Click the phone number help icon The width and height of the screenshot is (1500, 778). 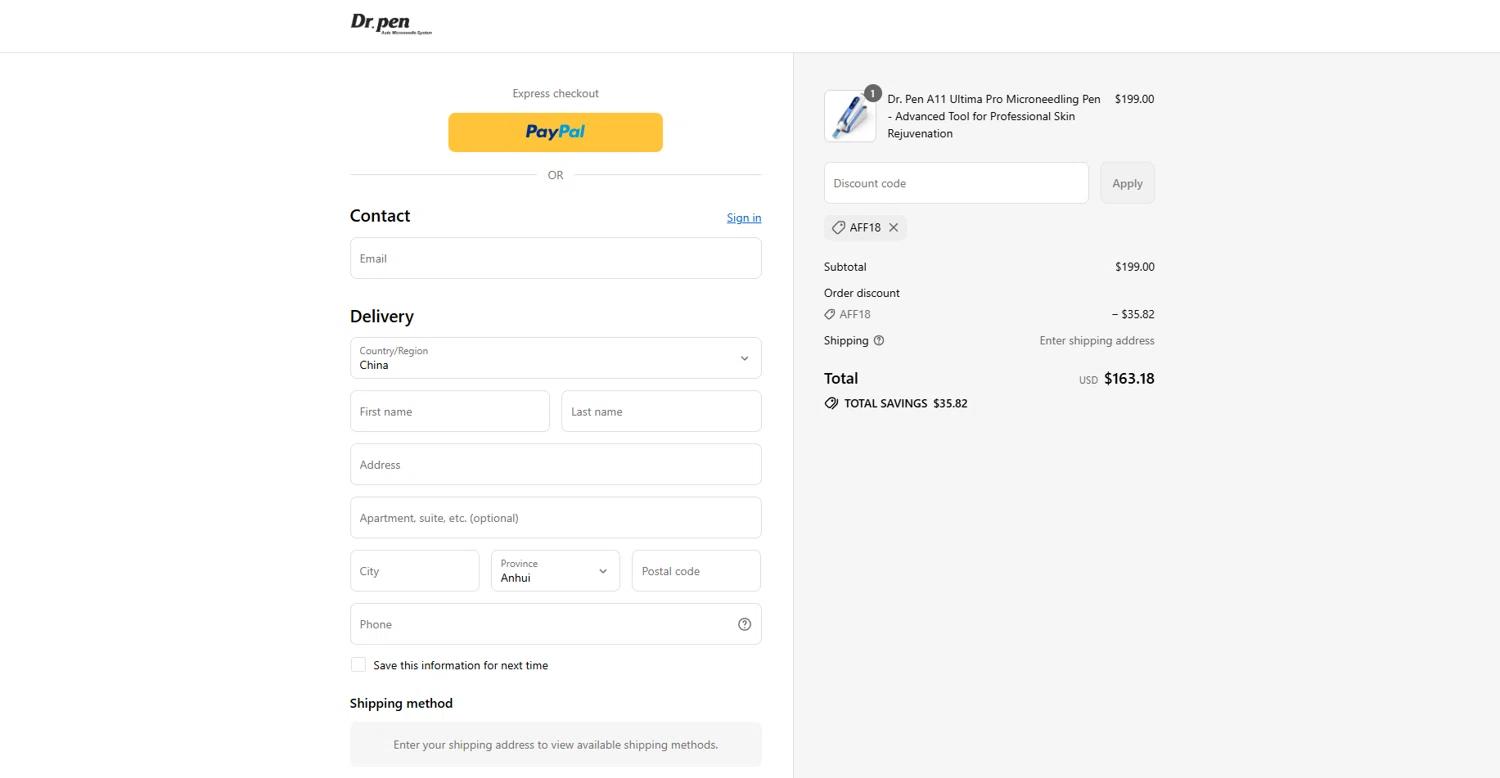tap(744, 624)
